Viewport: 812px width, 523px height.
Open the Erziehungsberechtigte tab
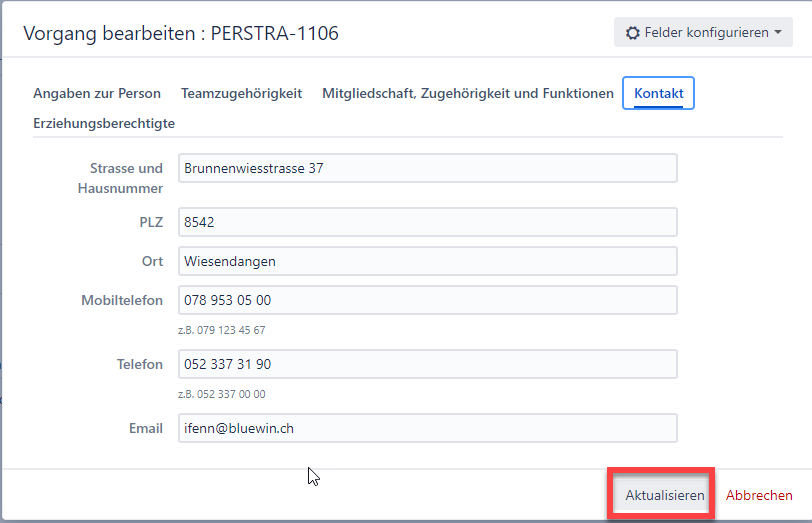tap(104, 123)
